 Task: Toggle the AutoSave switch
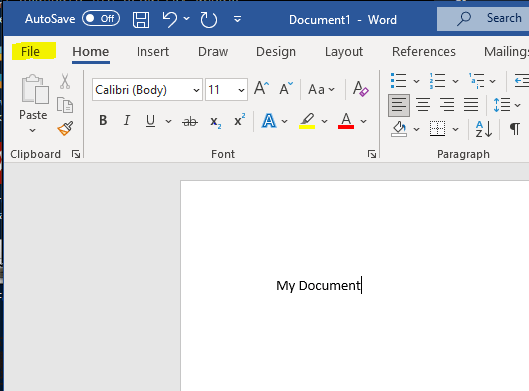101,19
